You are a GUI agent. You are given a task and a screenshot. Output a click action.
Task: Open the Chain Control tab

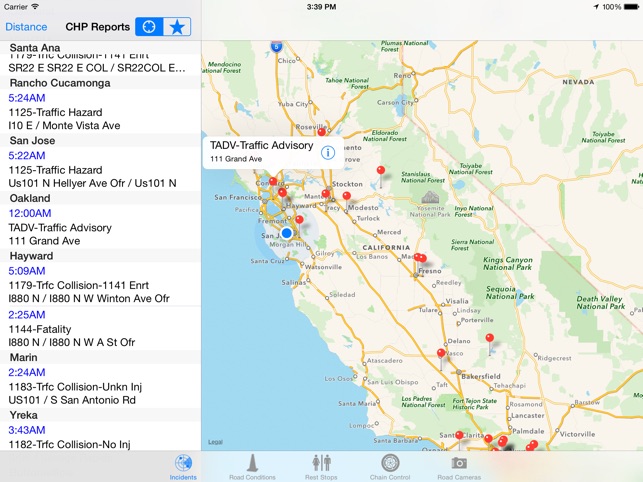[x=390, y=467]
